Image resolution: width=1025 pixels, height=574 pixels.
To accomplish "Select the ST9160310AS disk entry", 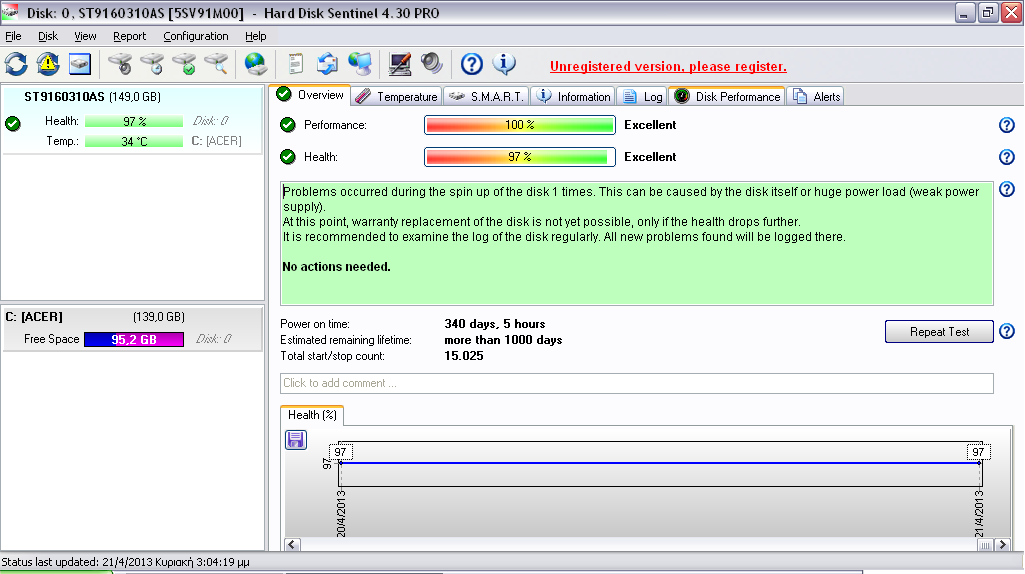I will (133, 119).
